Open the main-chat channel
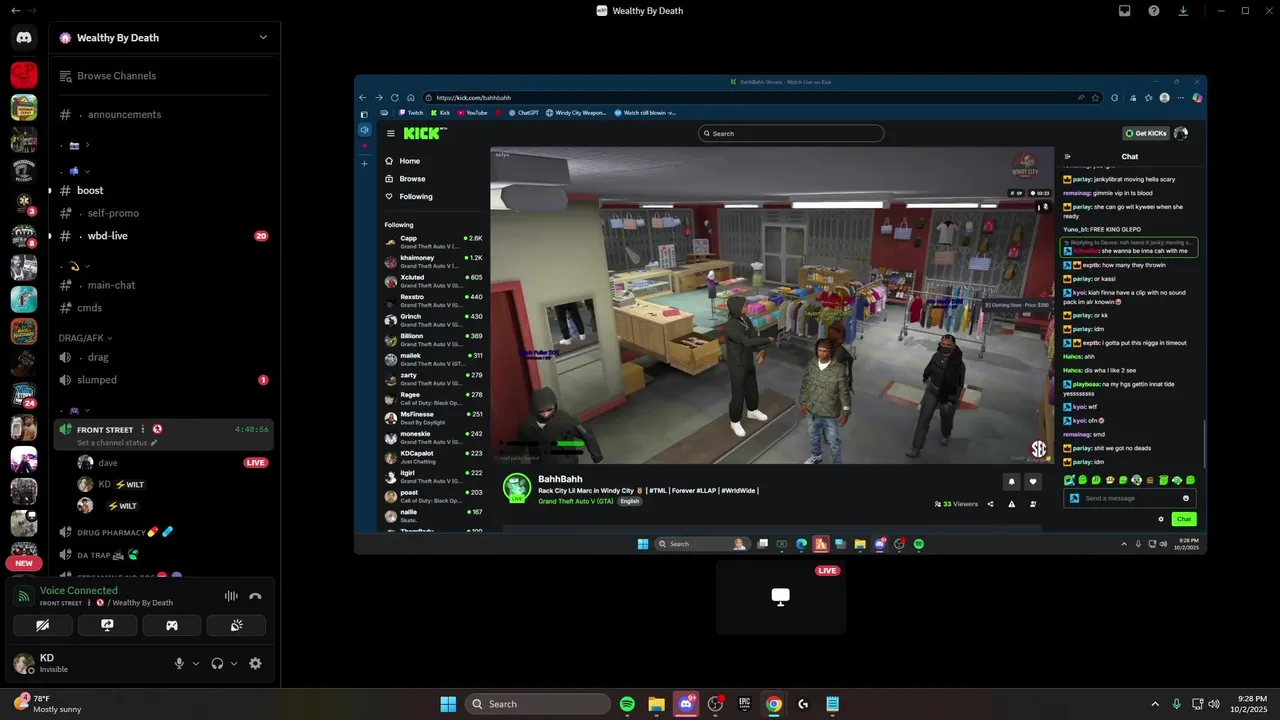Image resolution: width=1280 pixels, height=720 pixels. [x=165, y=285]
